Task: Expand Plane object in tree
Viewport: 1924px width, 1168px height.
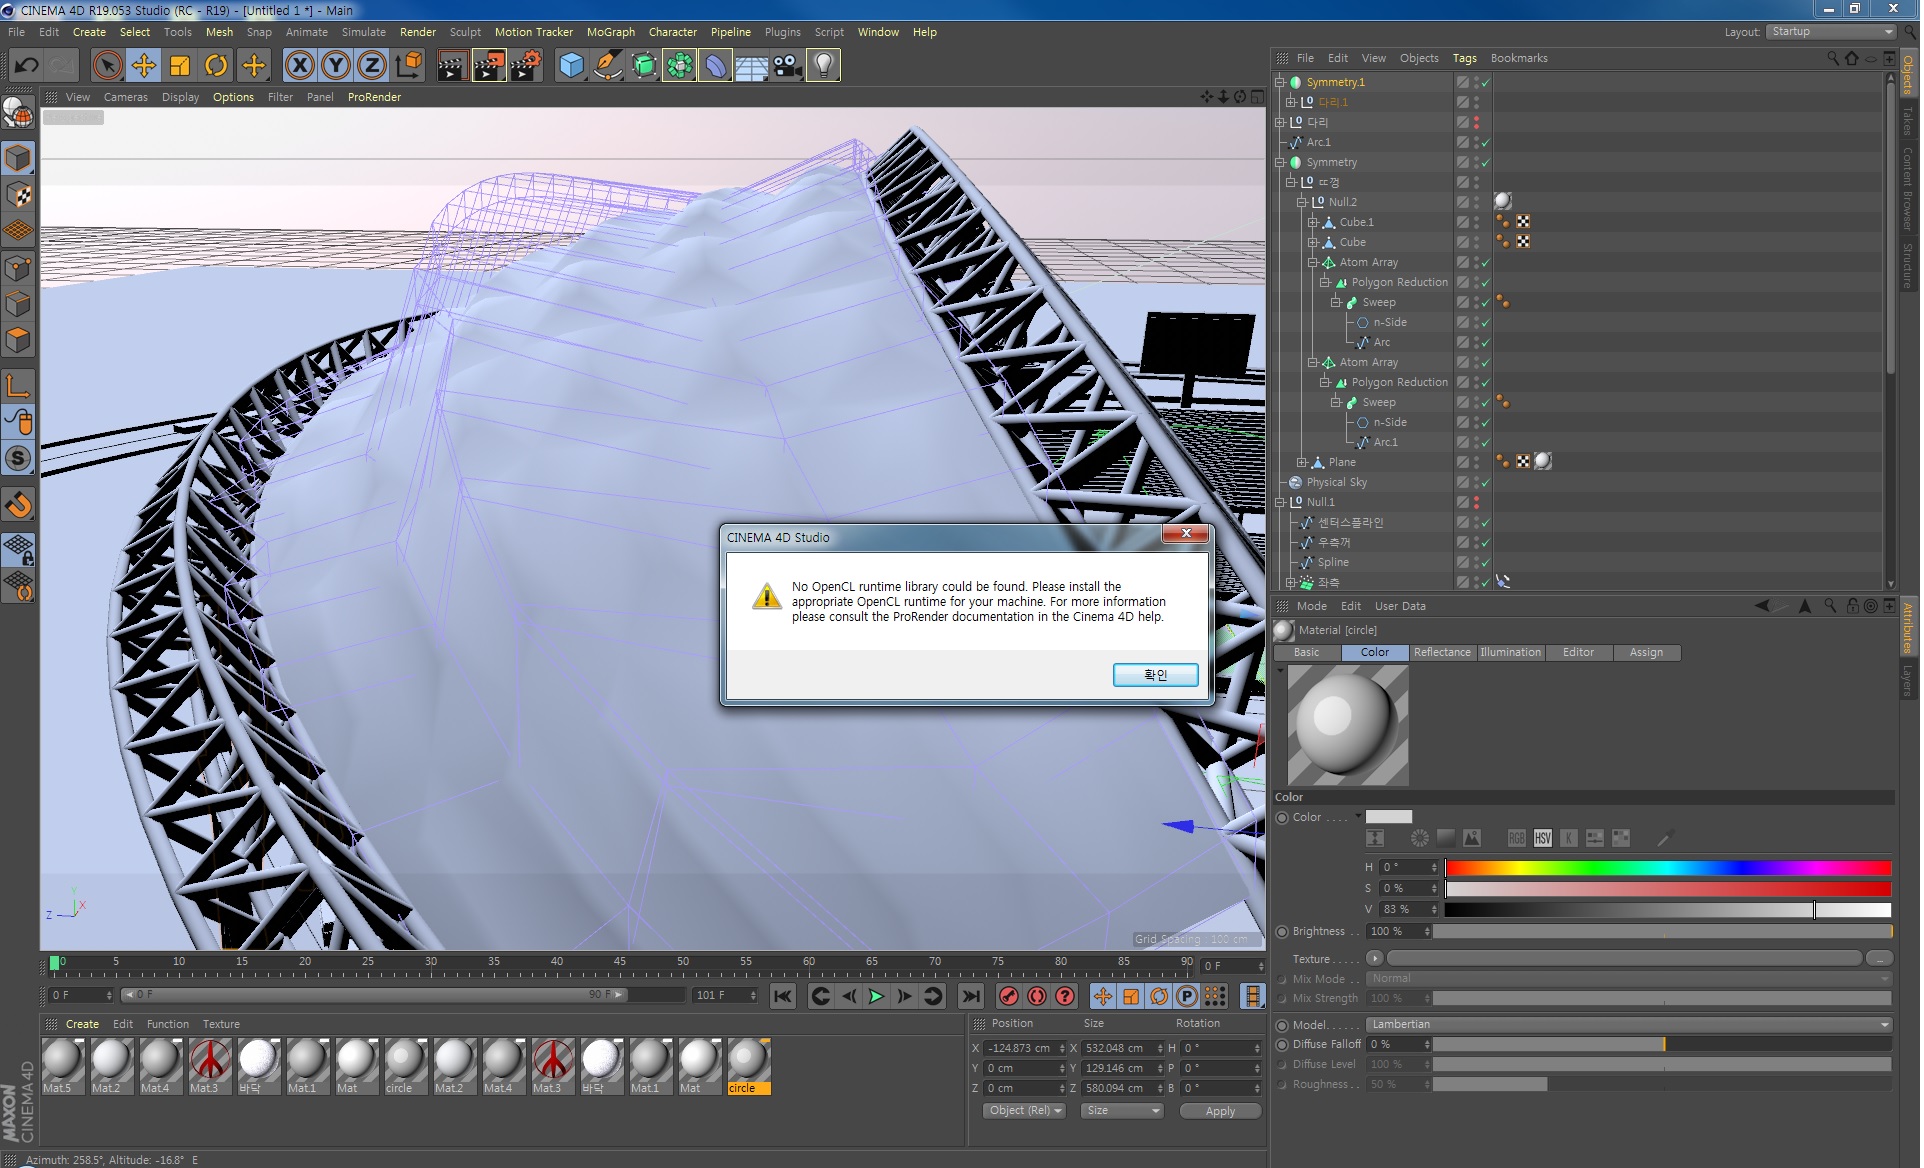Action: pos(1302,462)
